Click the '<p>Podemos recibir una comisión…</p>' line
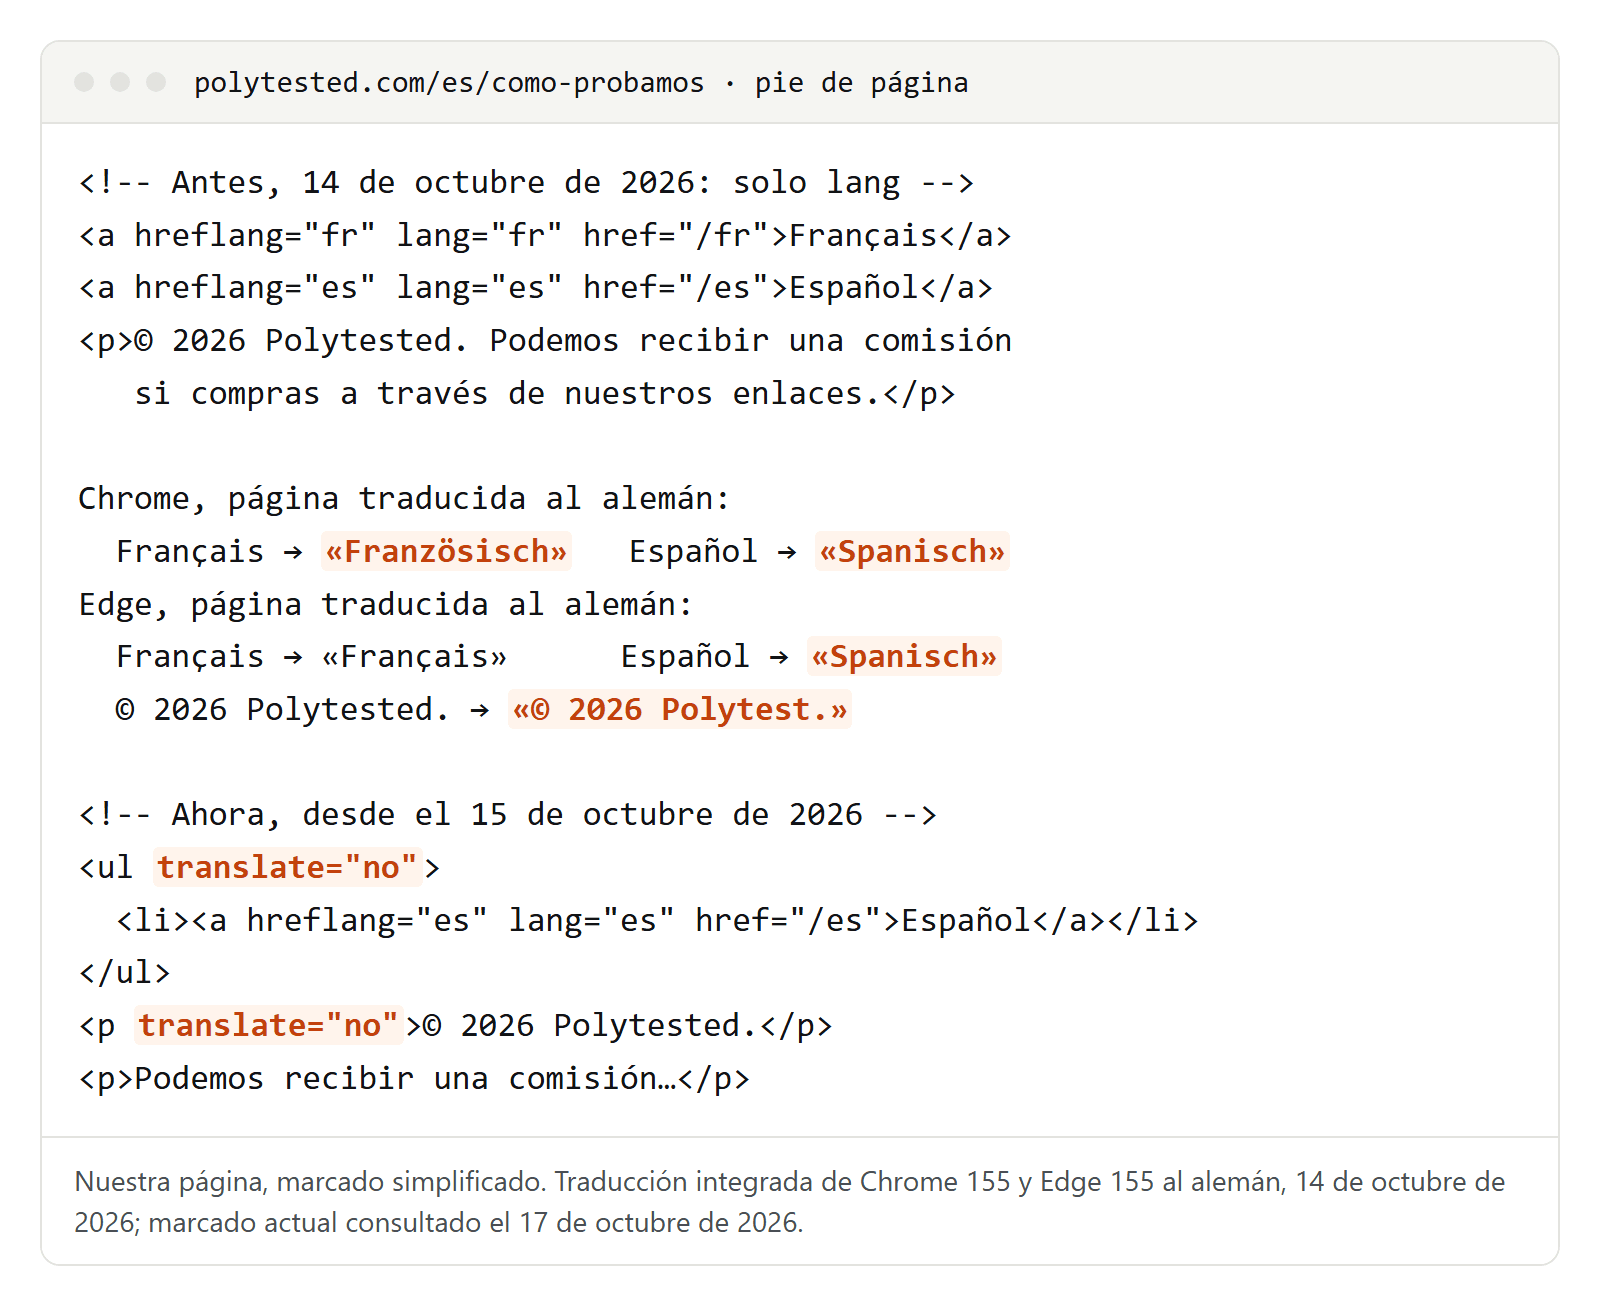1600x1306 pixels. point(414,1079)
